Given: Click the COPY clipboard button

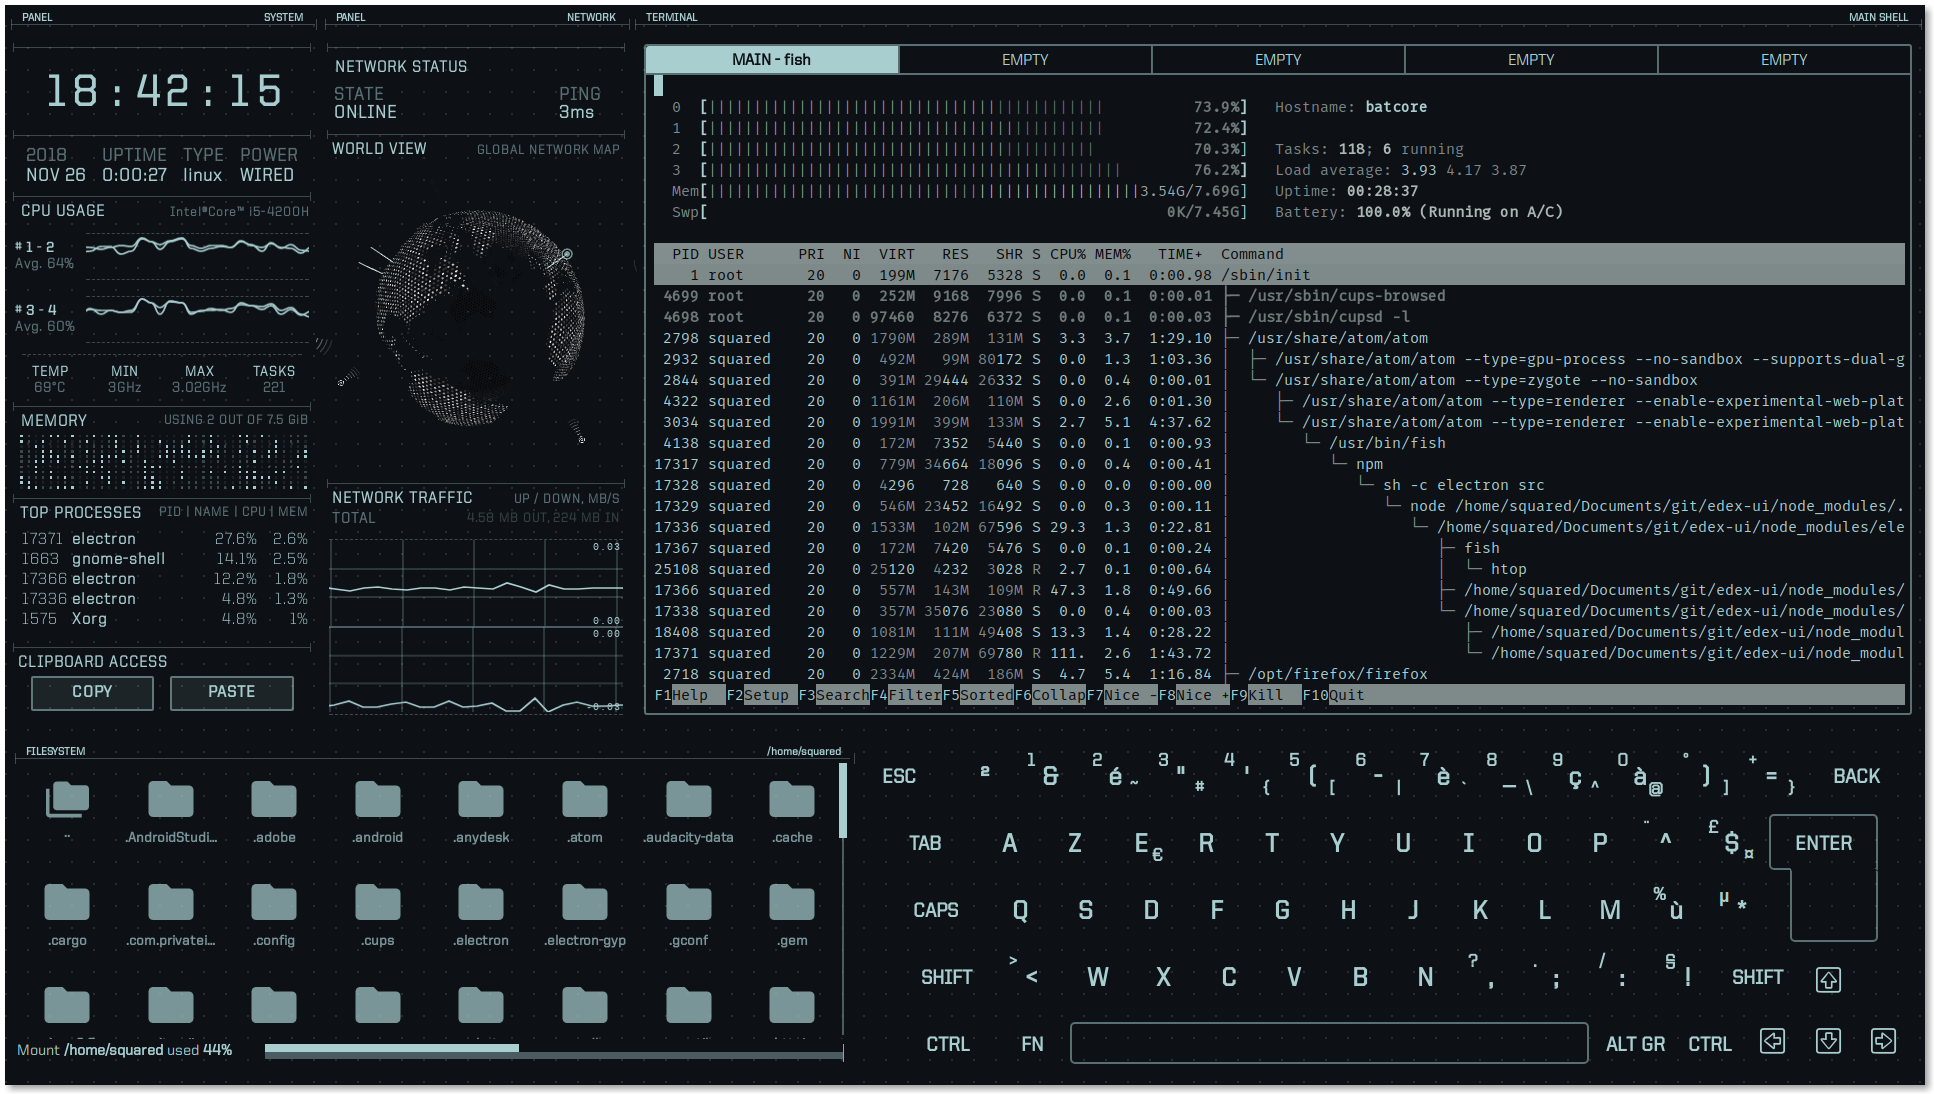Looking at the screenshot, I should (92, 692).
